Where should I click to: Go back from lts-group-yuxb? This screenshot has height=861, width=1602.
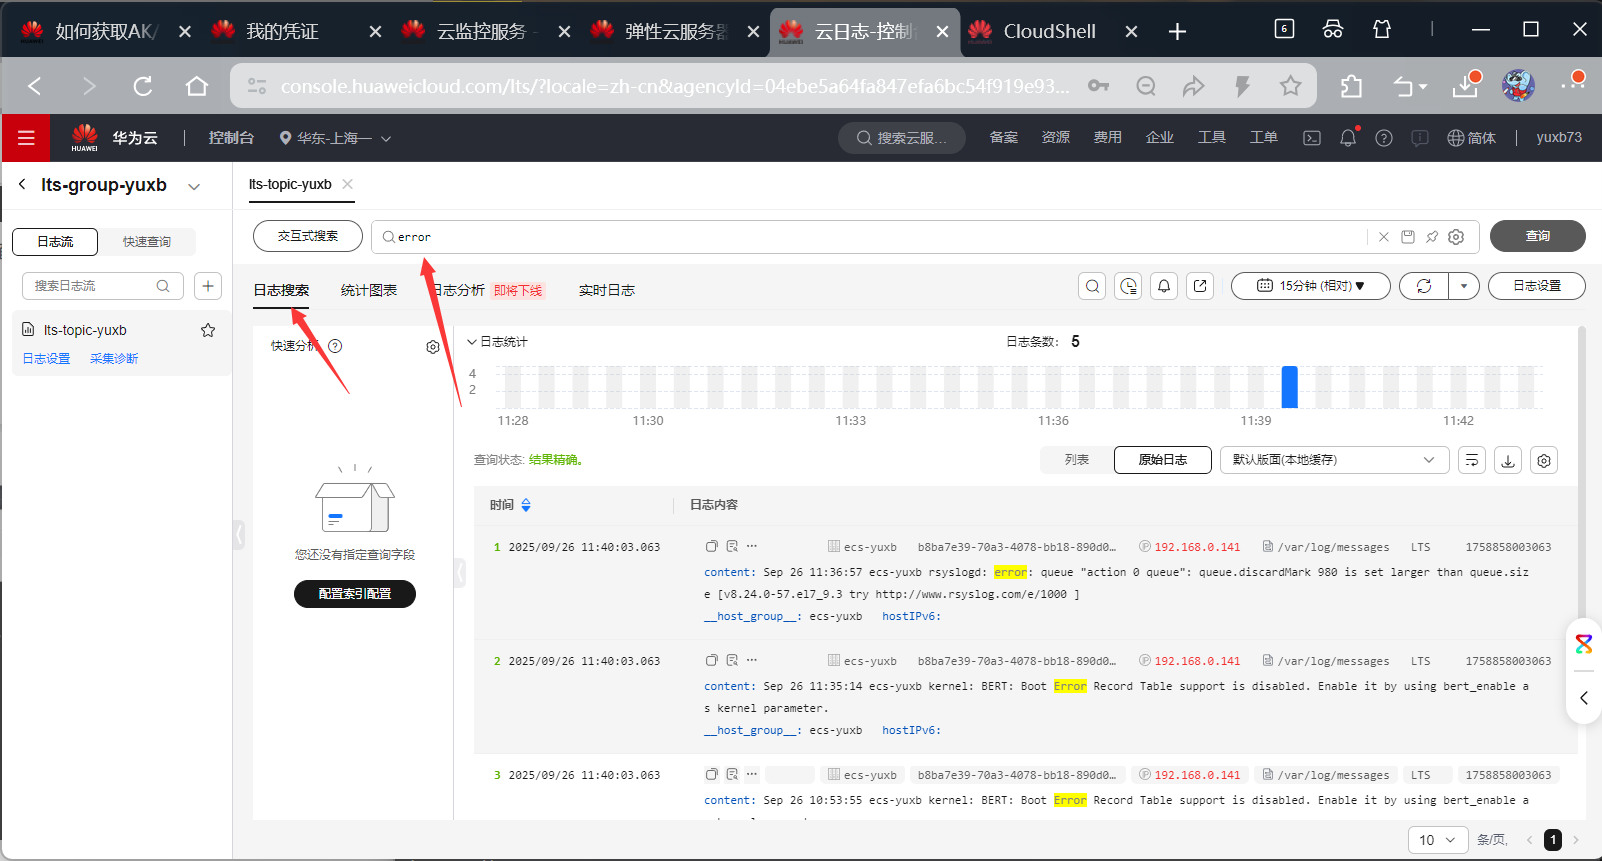pos(22,185)
